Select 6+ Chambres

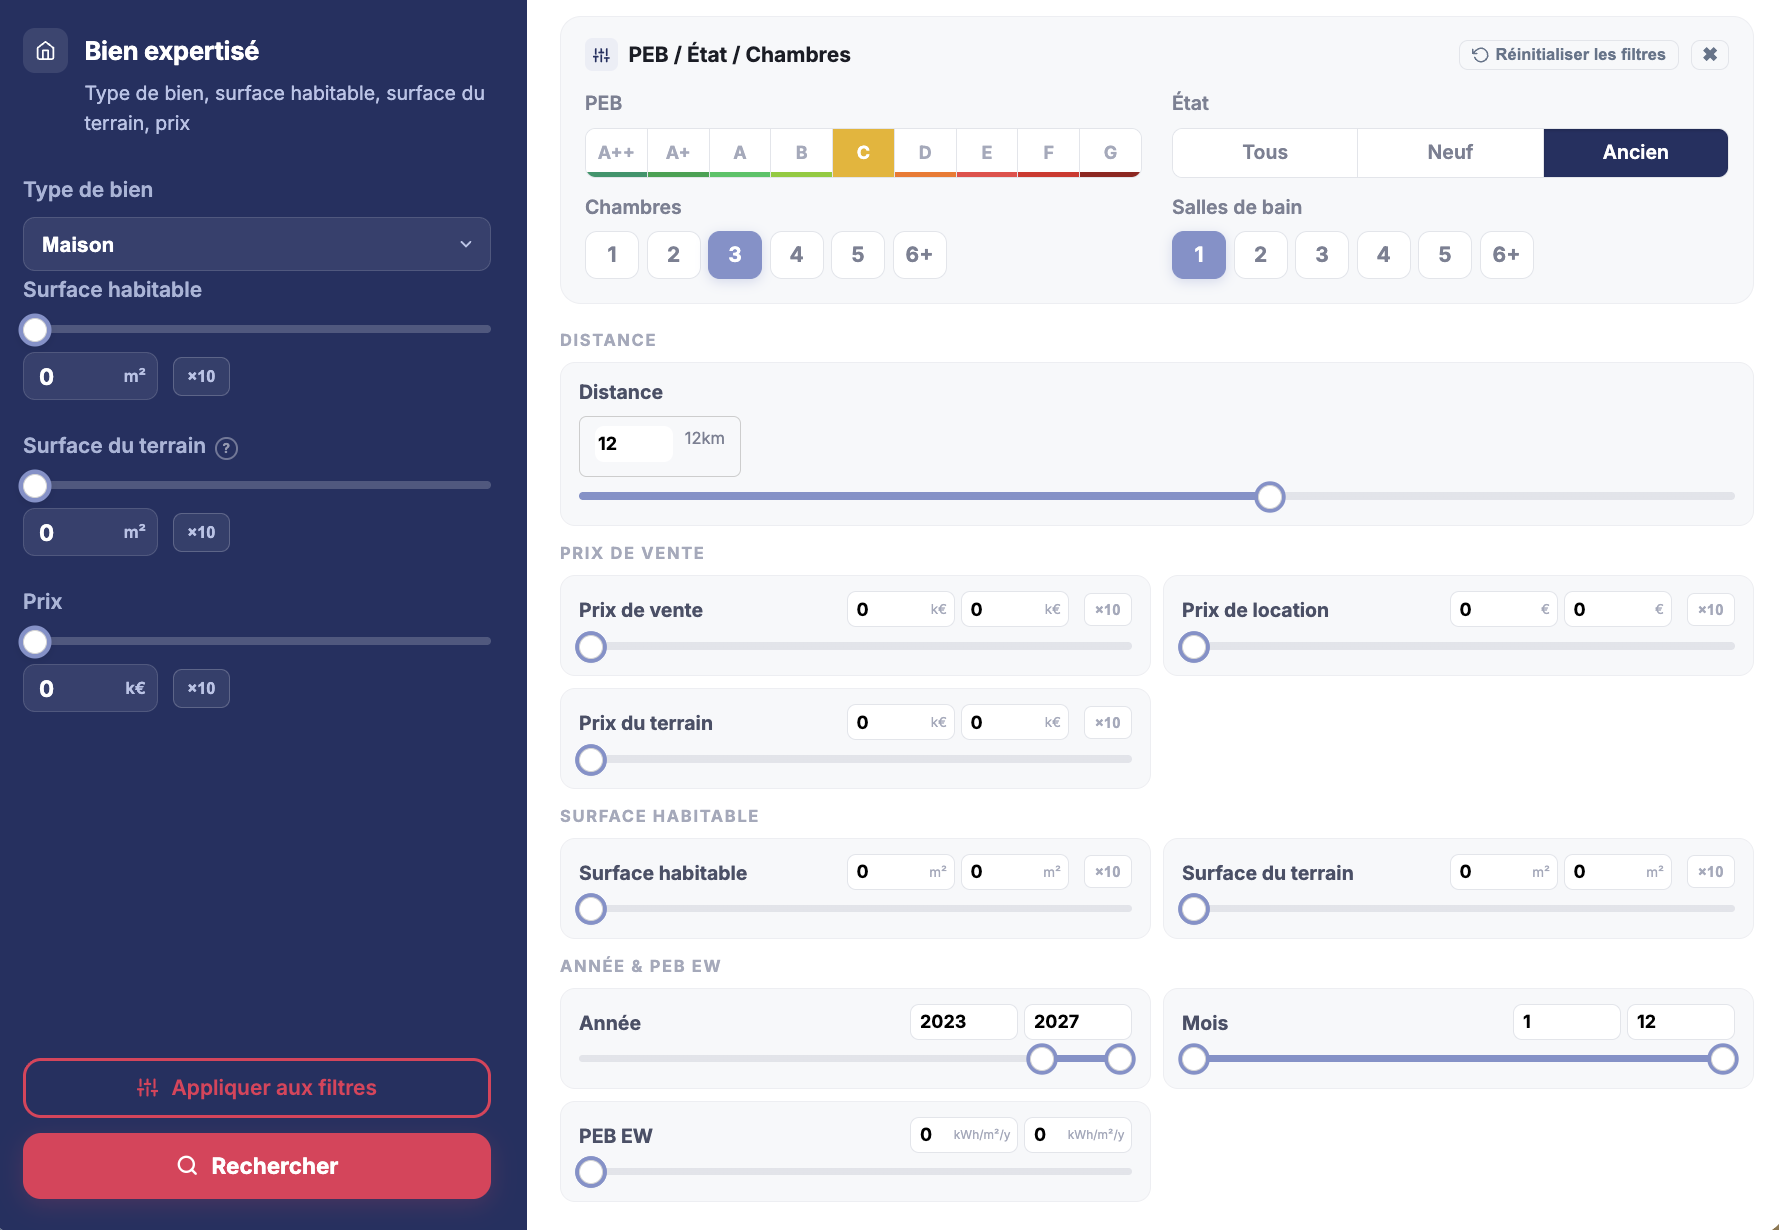[919, 254]
